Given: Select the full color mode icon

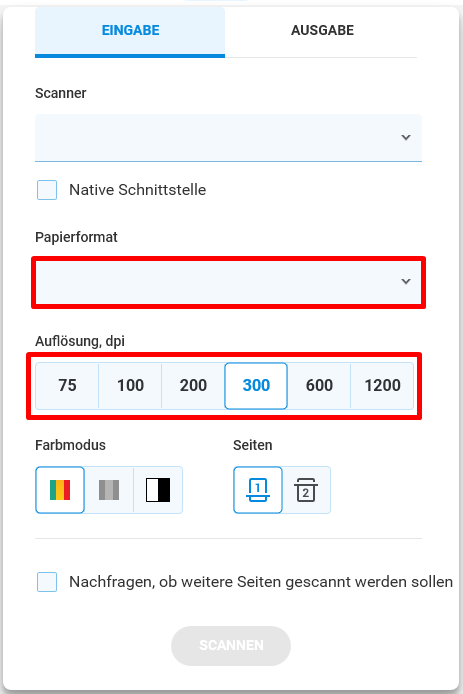Looking at the screenshot, I should (x=60, y=490).
